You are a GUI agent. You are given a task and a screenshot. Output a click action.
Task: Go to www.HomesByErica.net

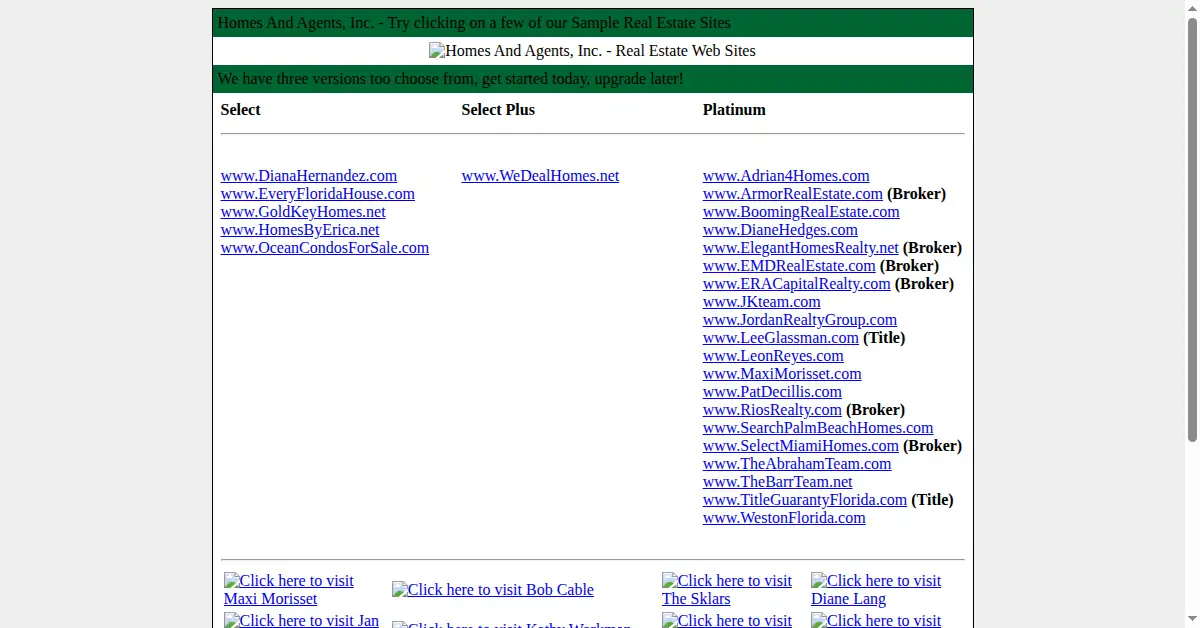[300, 230]
